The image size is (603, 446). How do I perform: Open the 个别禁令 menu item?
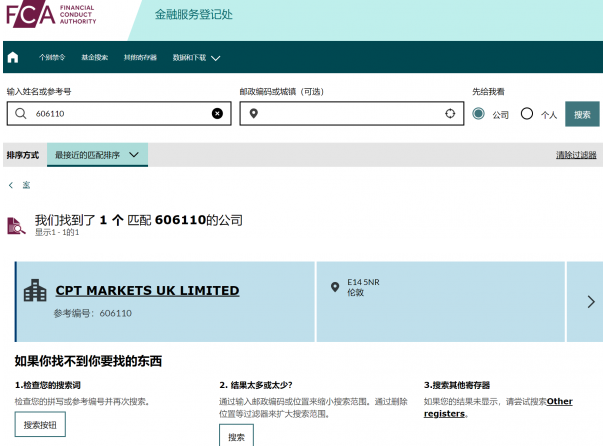(52, 58)
